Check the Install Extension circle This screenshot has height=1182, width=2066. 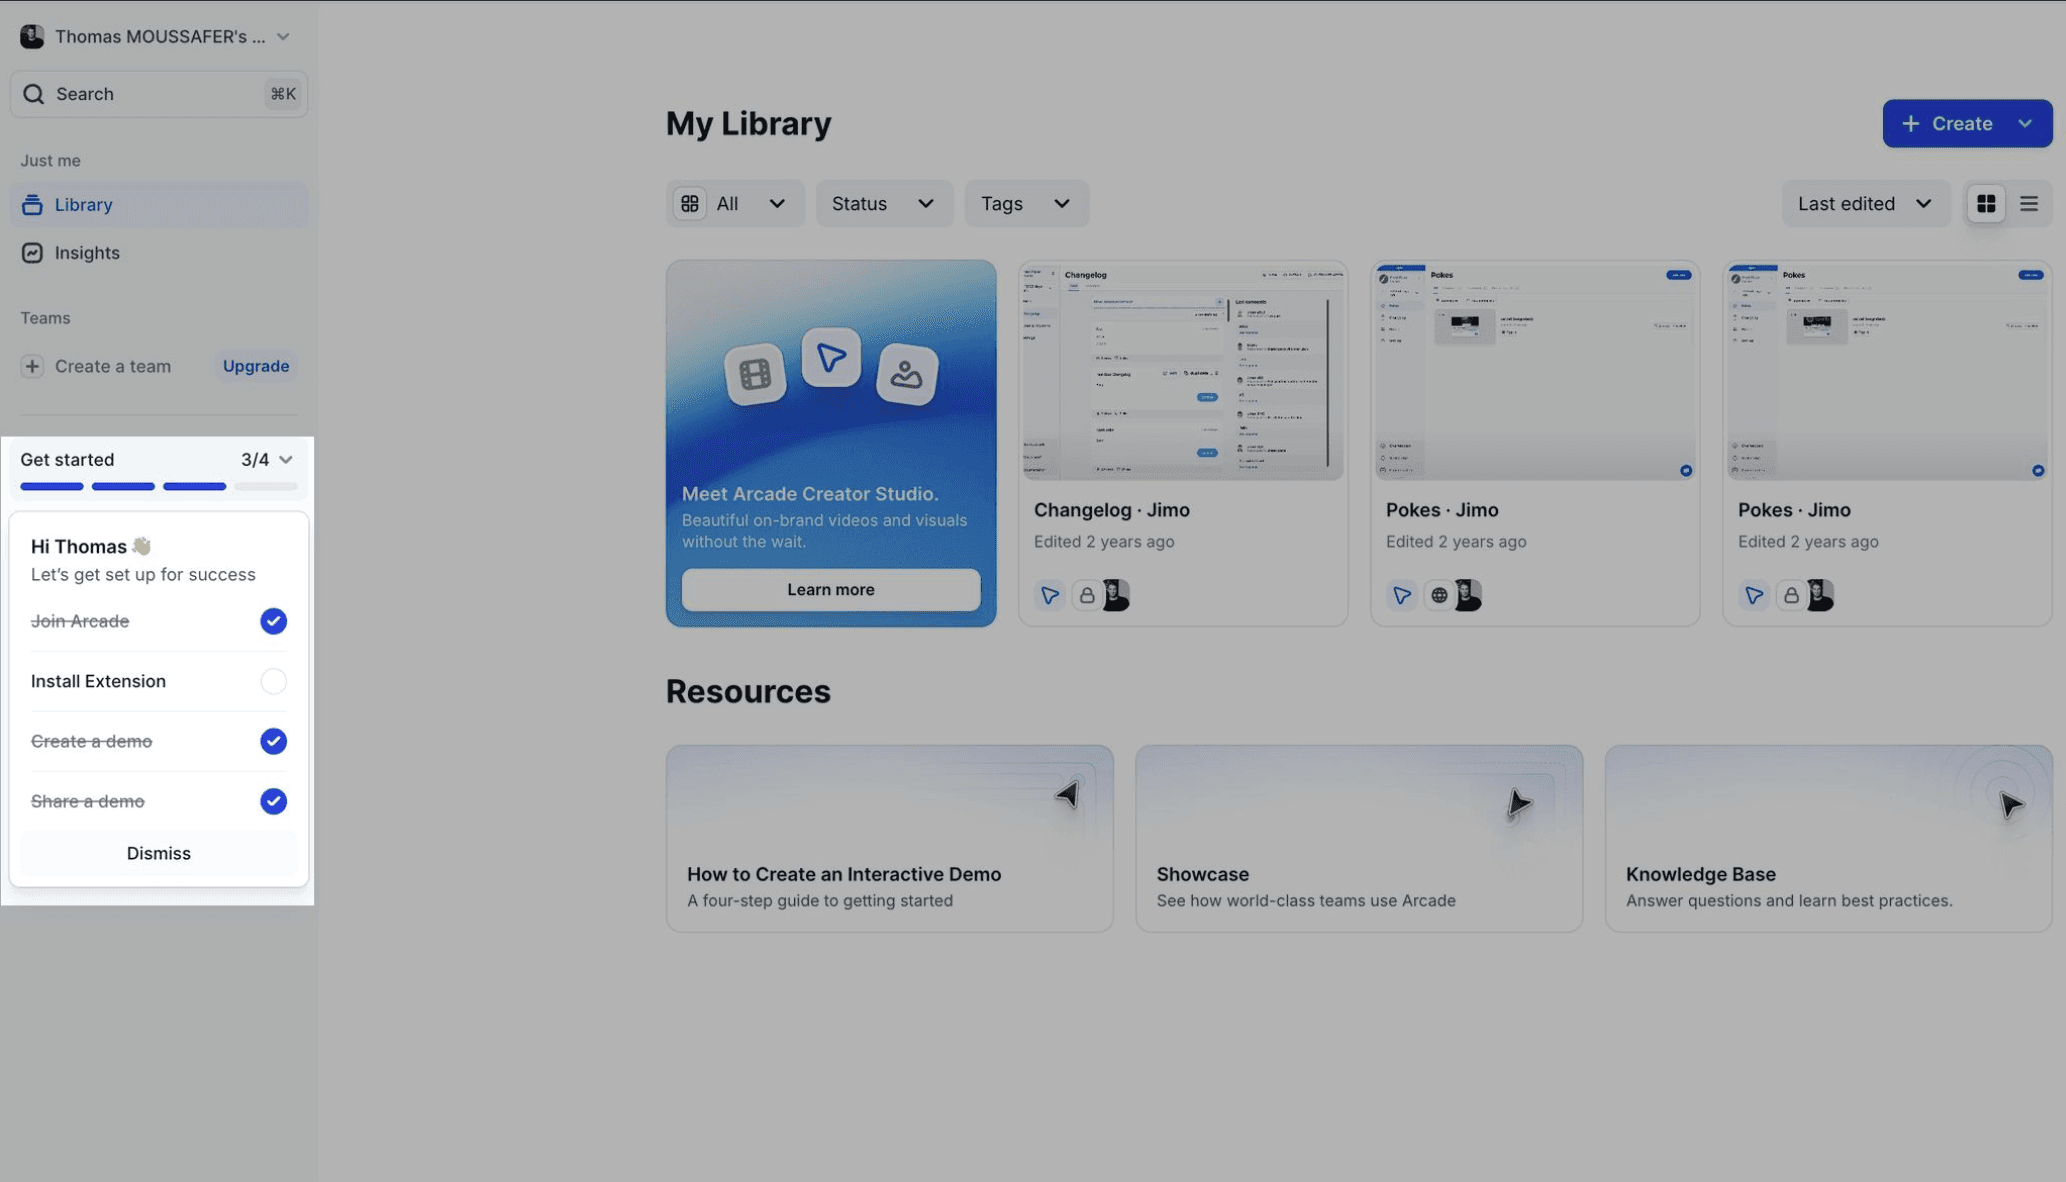[273, 681]
